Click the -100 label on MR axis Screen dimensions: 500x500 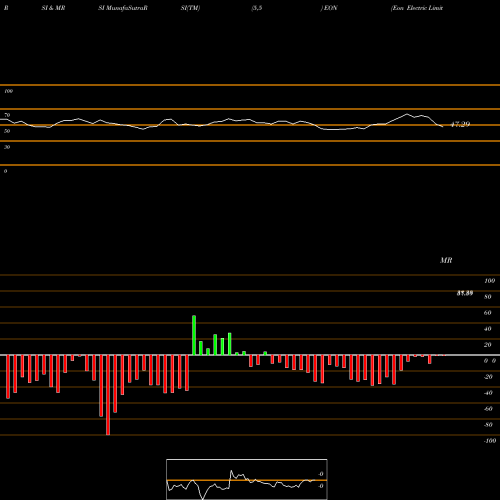490,441
